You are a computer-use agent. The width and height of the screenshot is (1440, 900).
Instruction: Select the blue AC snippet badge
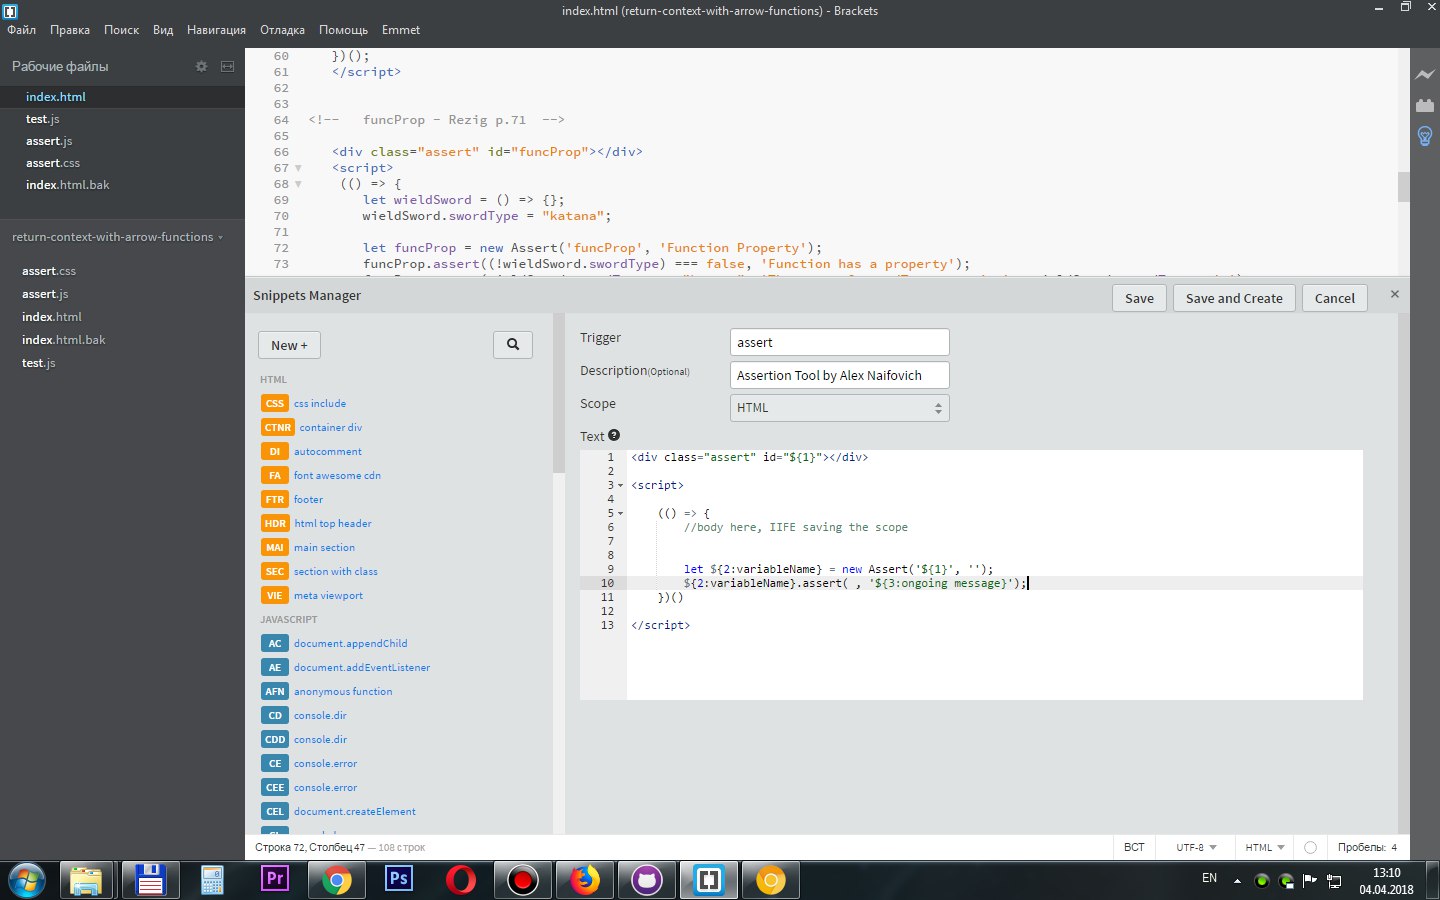pyautogui.click(x=274, y=643)
